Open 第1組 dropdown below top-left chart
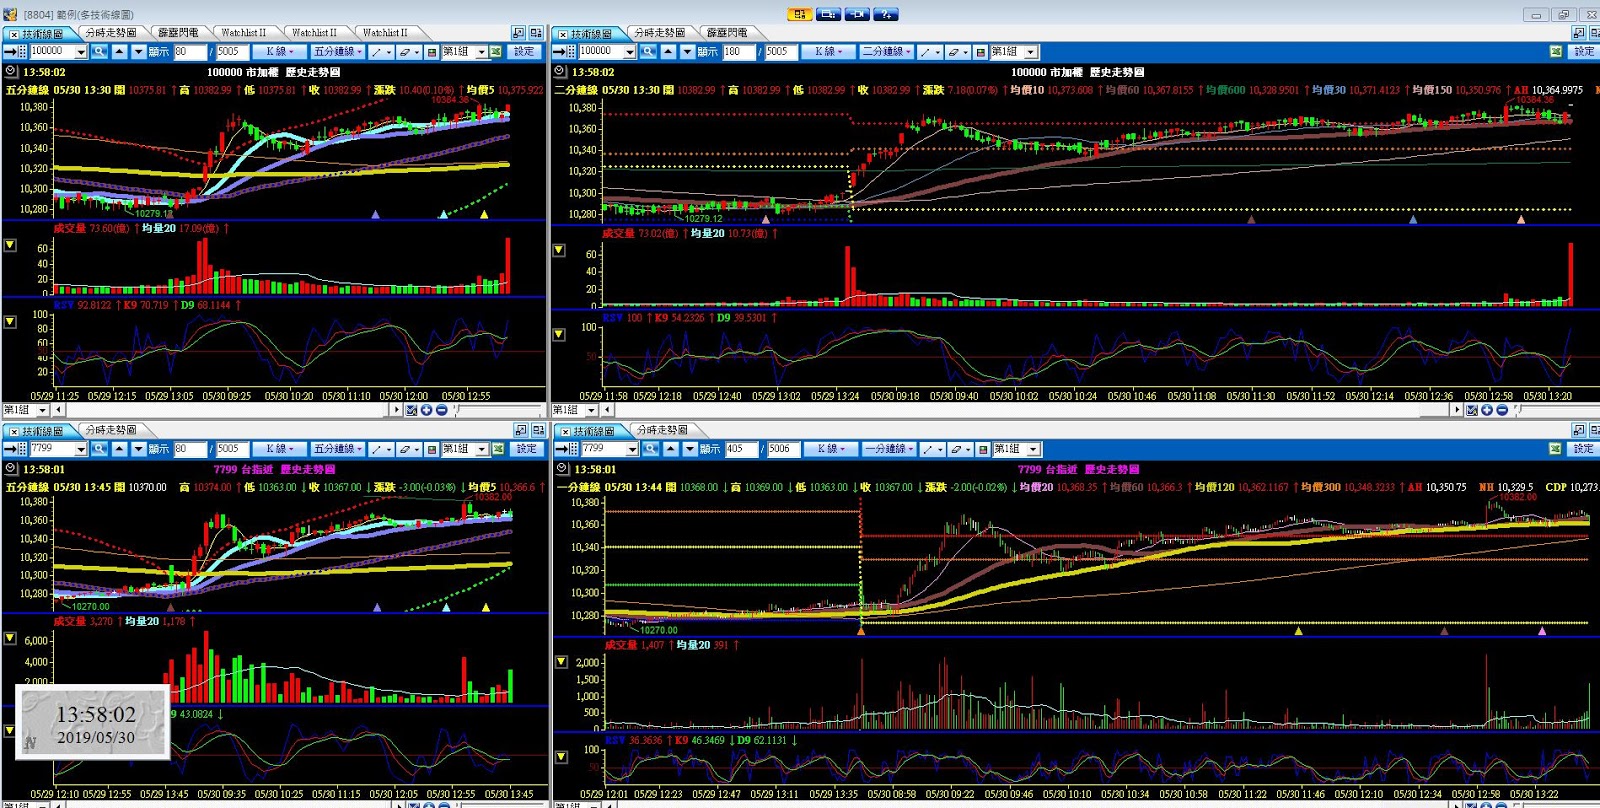Viewport: 1600px width, 808px height. (x=41, y=410)
